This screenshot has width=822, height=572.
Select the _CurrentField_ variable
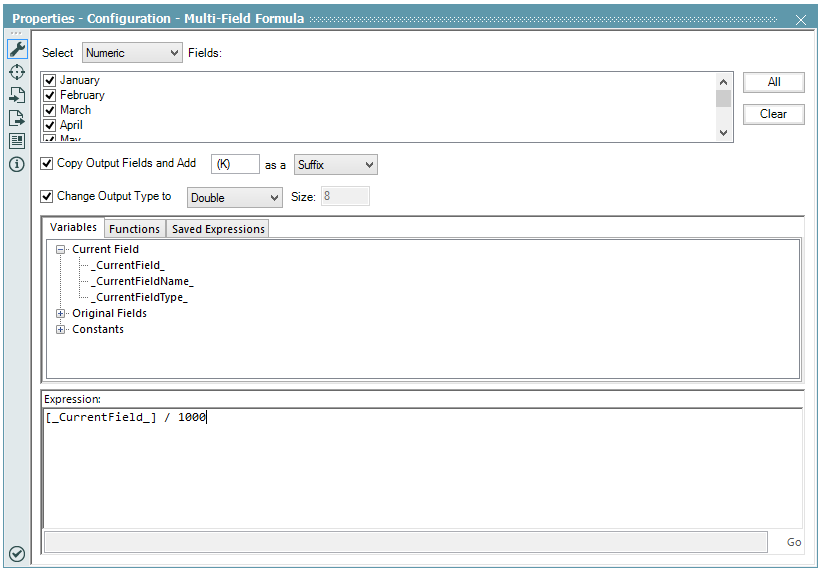point(127,265)
